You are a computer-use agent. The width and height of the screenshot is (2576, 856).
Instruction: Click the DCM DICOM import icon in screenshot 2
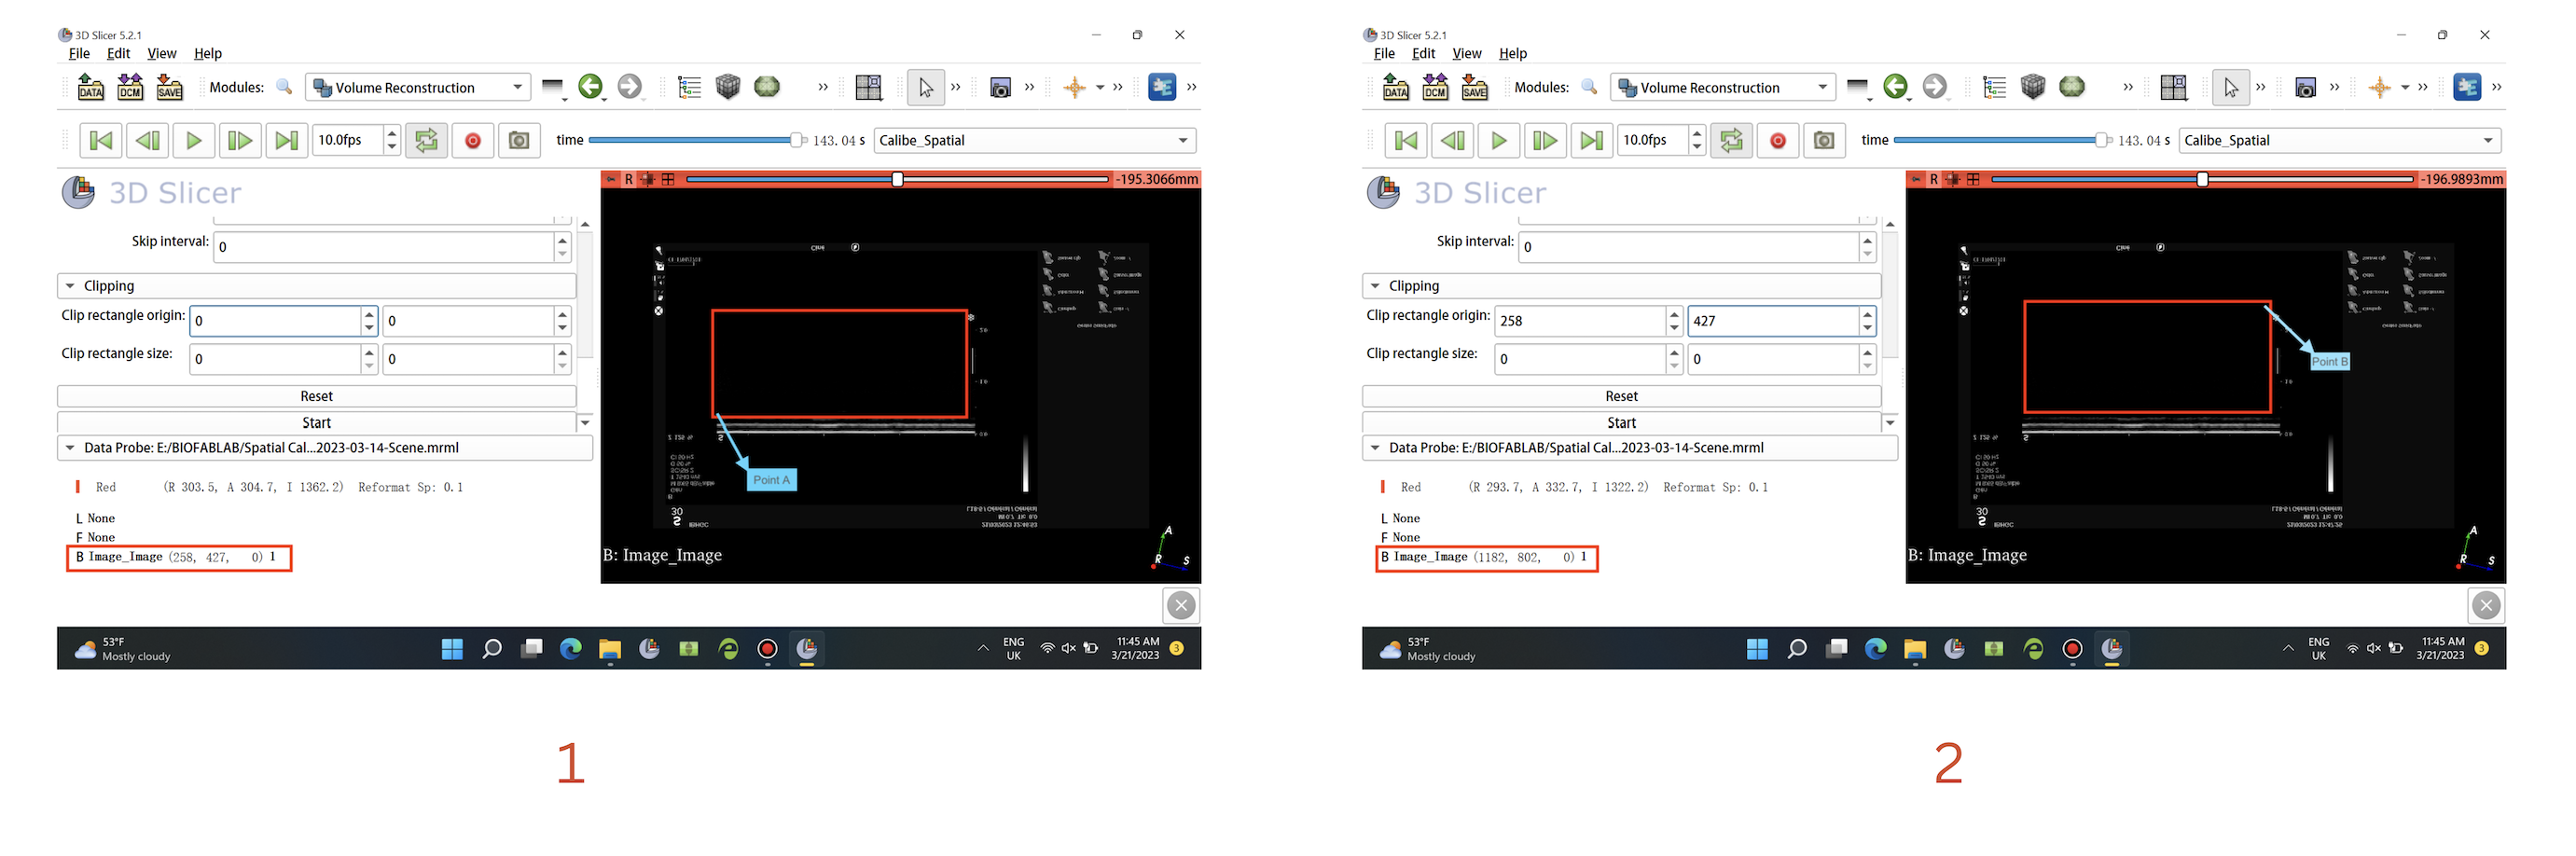pos(1435,88)
